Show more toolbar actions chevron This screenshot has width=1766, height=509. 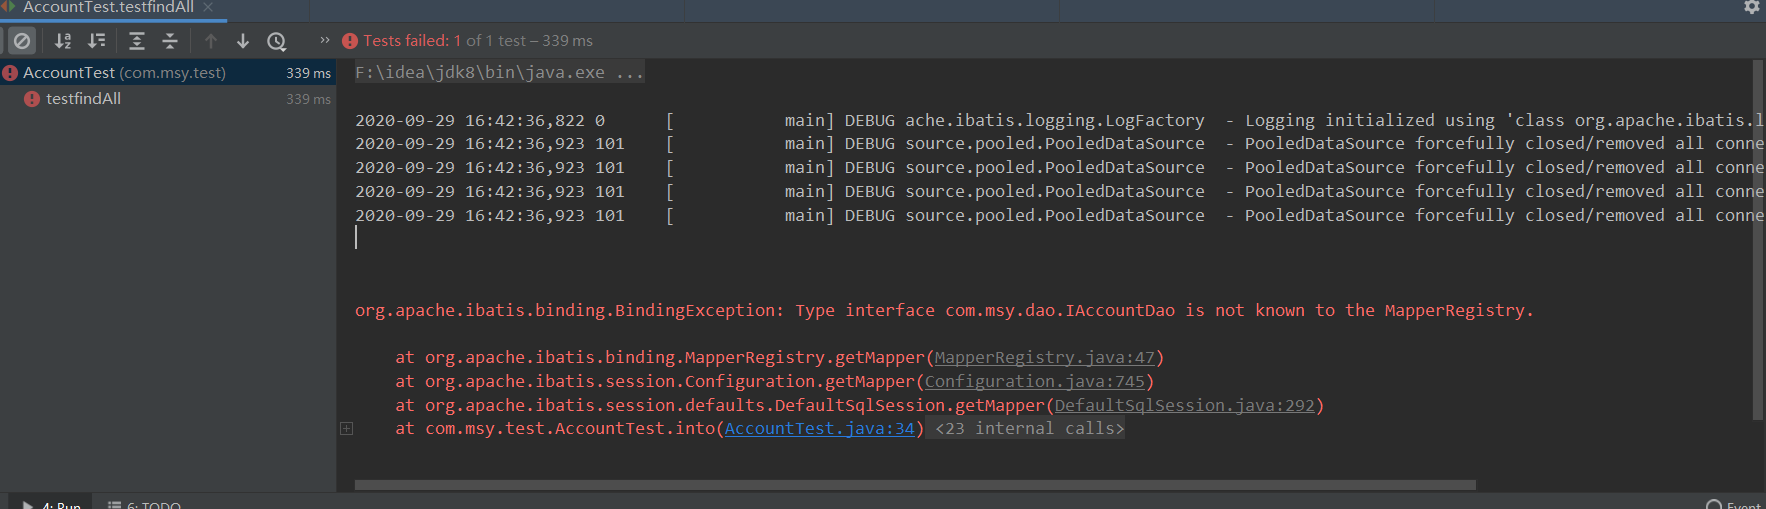click(325, 40)
